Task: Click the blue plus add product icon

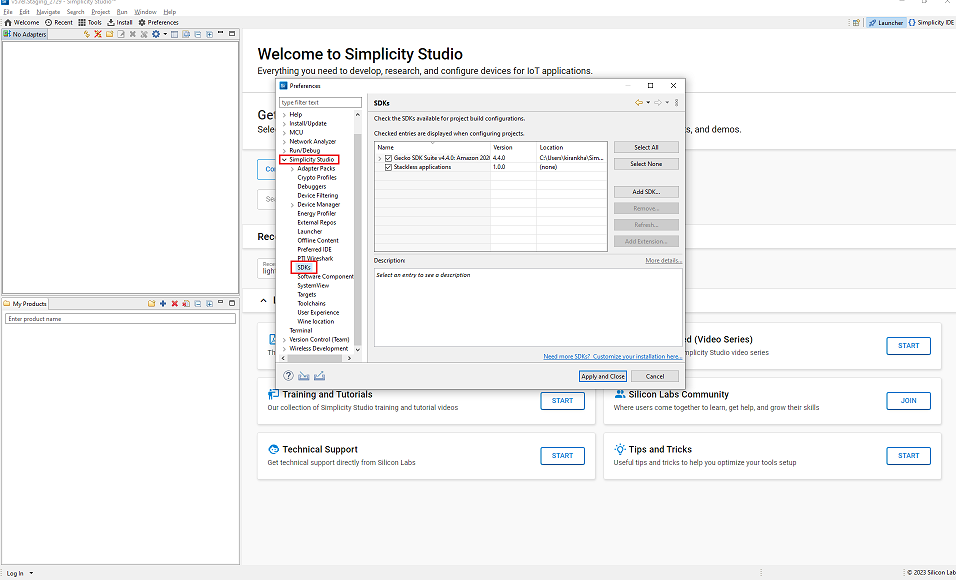Action: (x=163, y=304)
